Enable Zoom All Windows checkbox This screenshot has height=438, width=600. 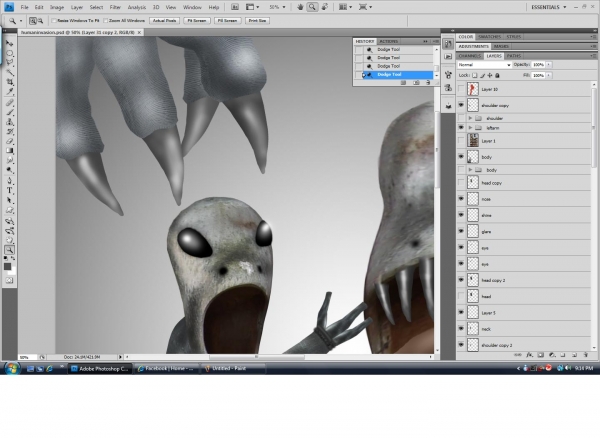coord(106,21)
